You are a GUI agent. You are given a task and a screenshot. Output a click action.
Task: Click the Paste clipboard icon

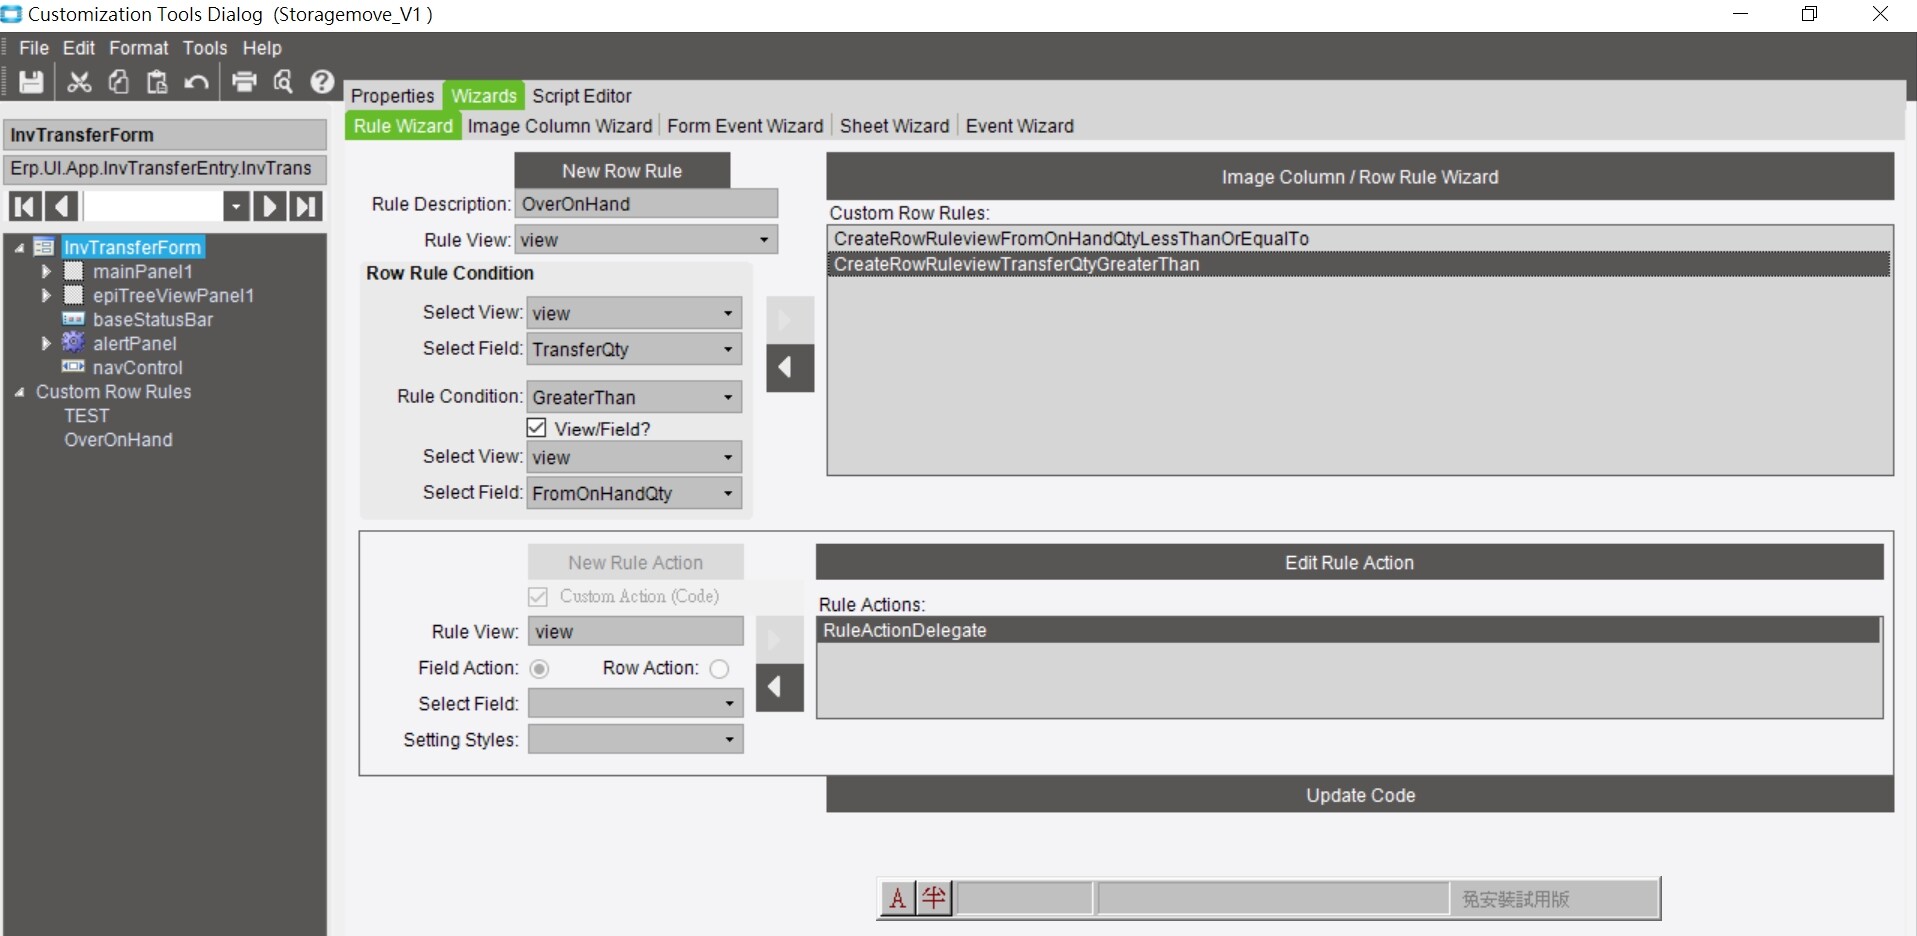pyautogui.click(x=157, y=82)
